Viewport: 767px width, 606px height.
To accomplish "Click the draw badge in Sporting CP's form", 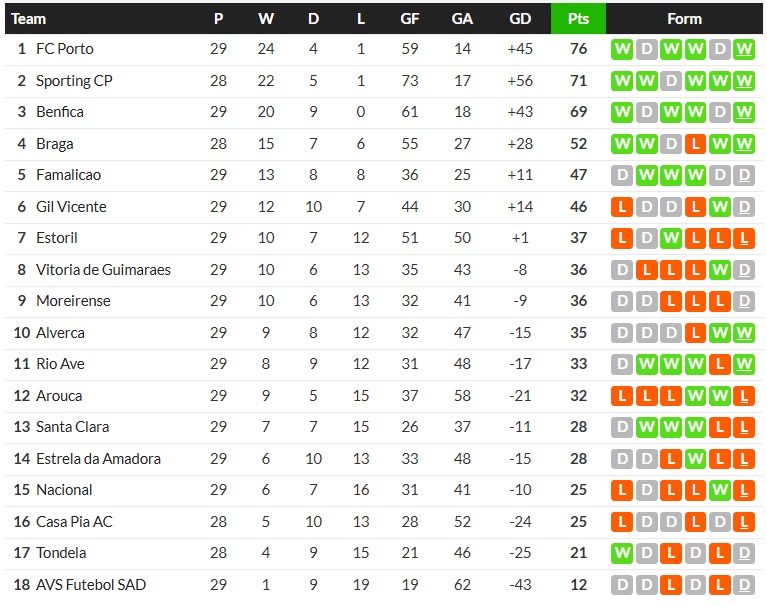I will pyautogui.click(x=671, y=81).
